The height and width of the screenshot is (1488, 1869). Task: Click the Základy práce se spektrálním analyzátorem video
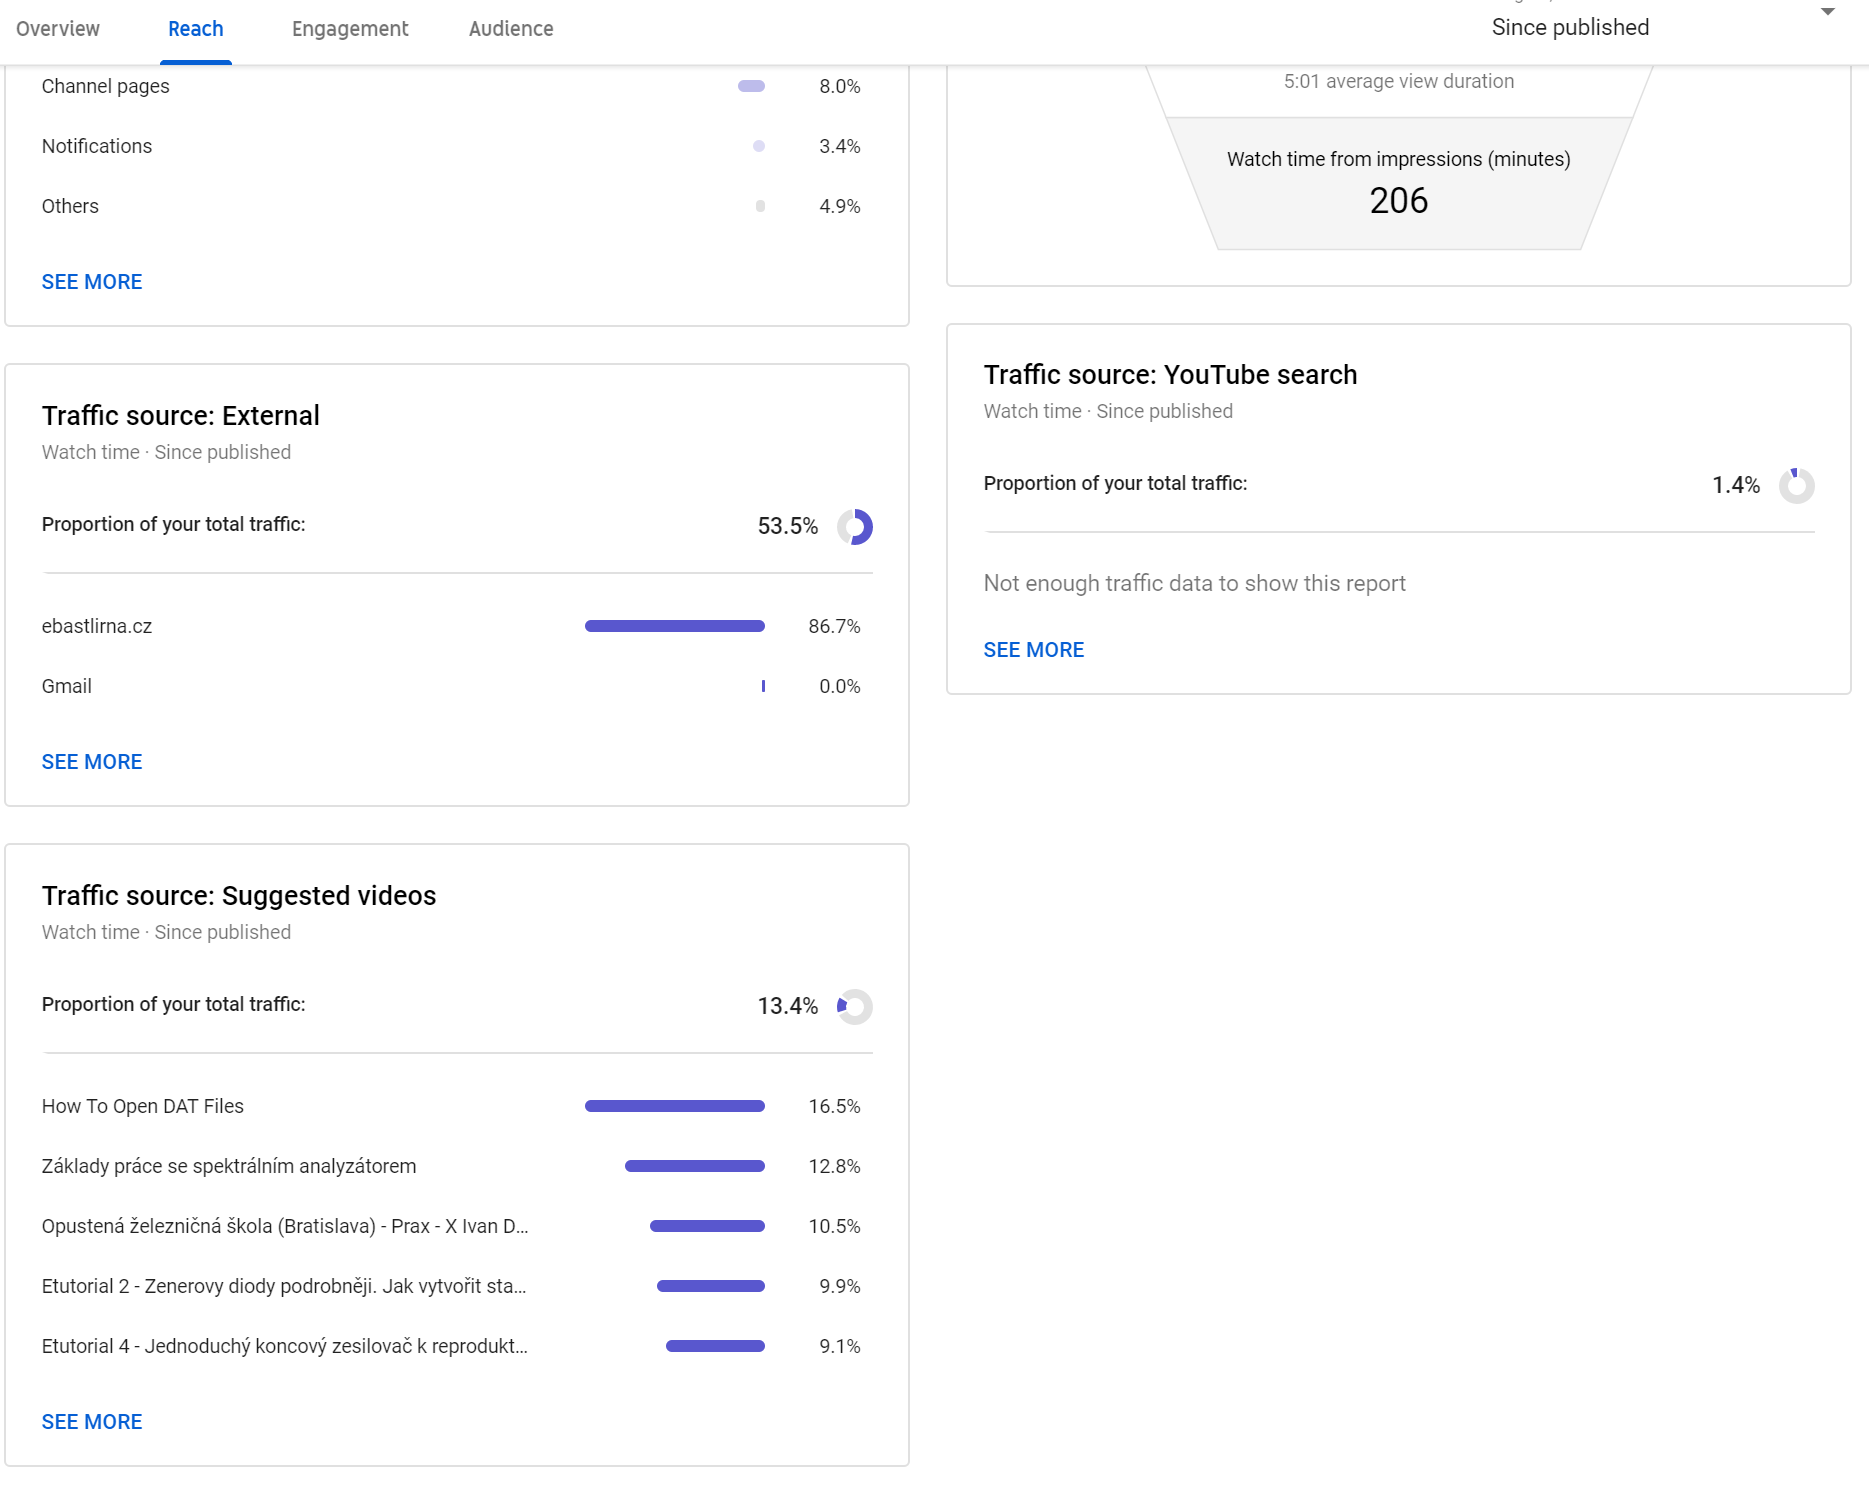click(229, 1166)
